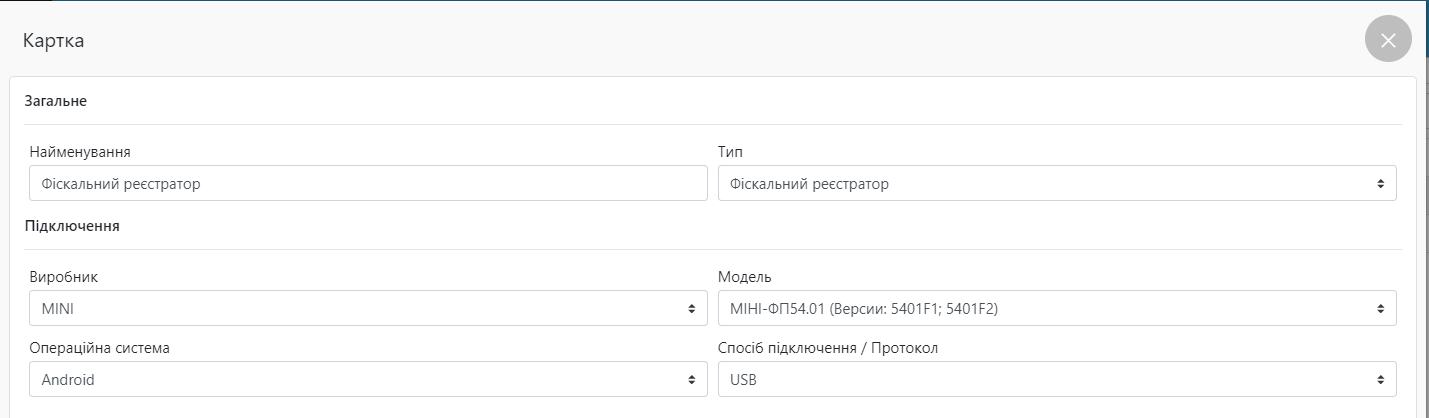Click the up-down arrow icon of Модель select

(1380, 309)
